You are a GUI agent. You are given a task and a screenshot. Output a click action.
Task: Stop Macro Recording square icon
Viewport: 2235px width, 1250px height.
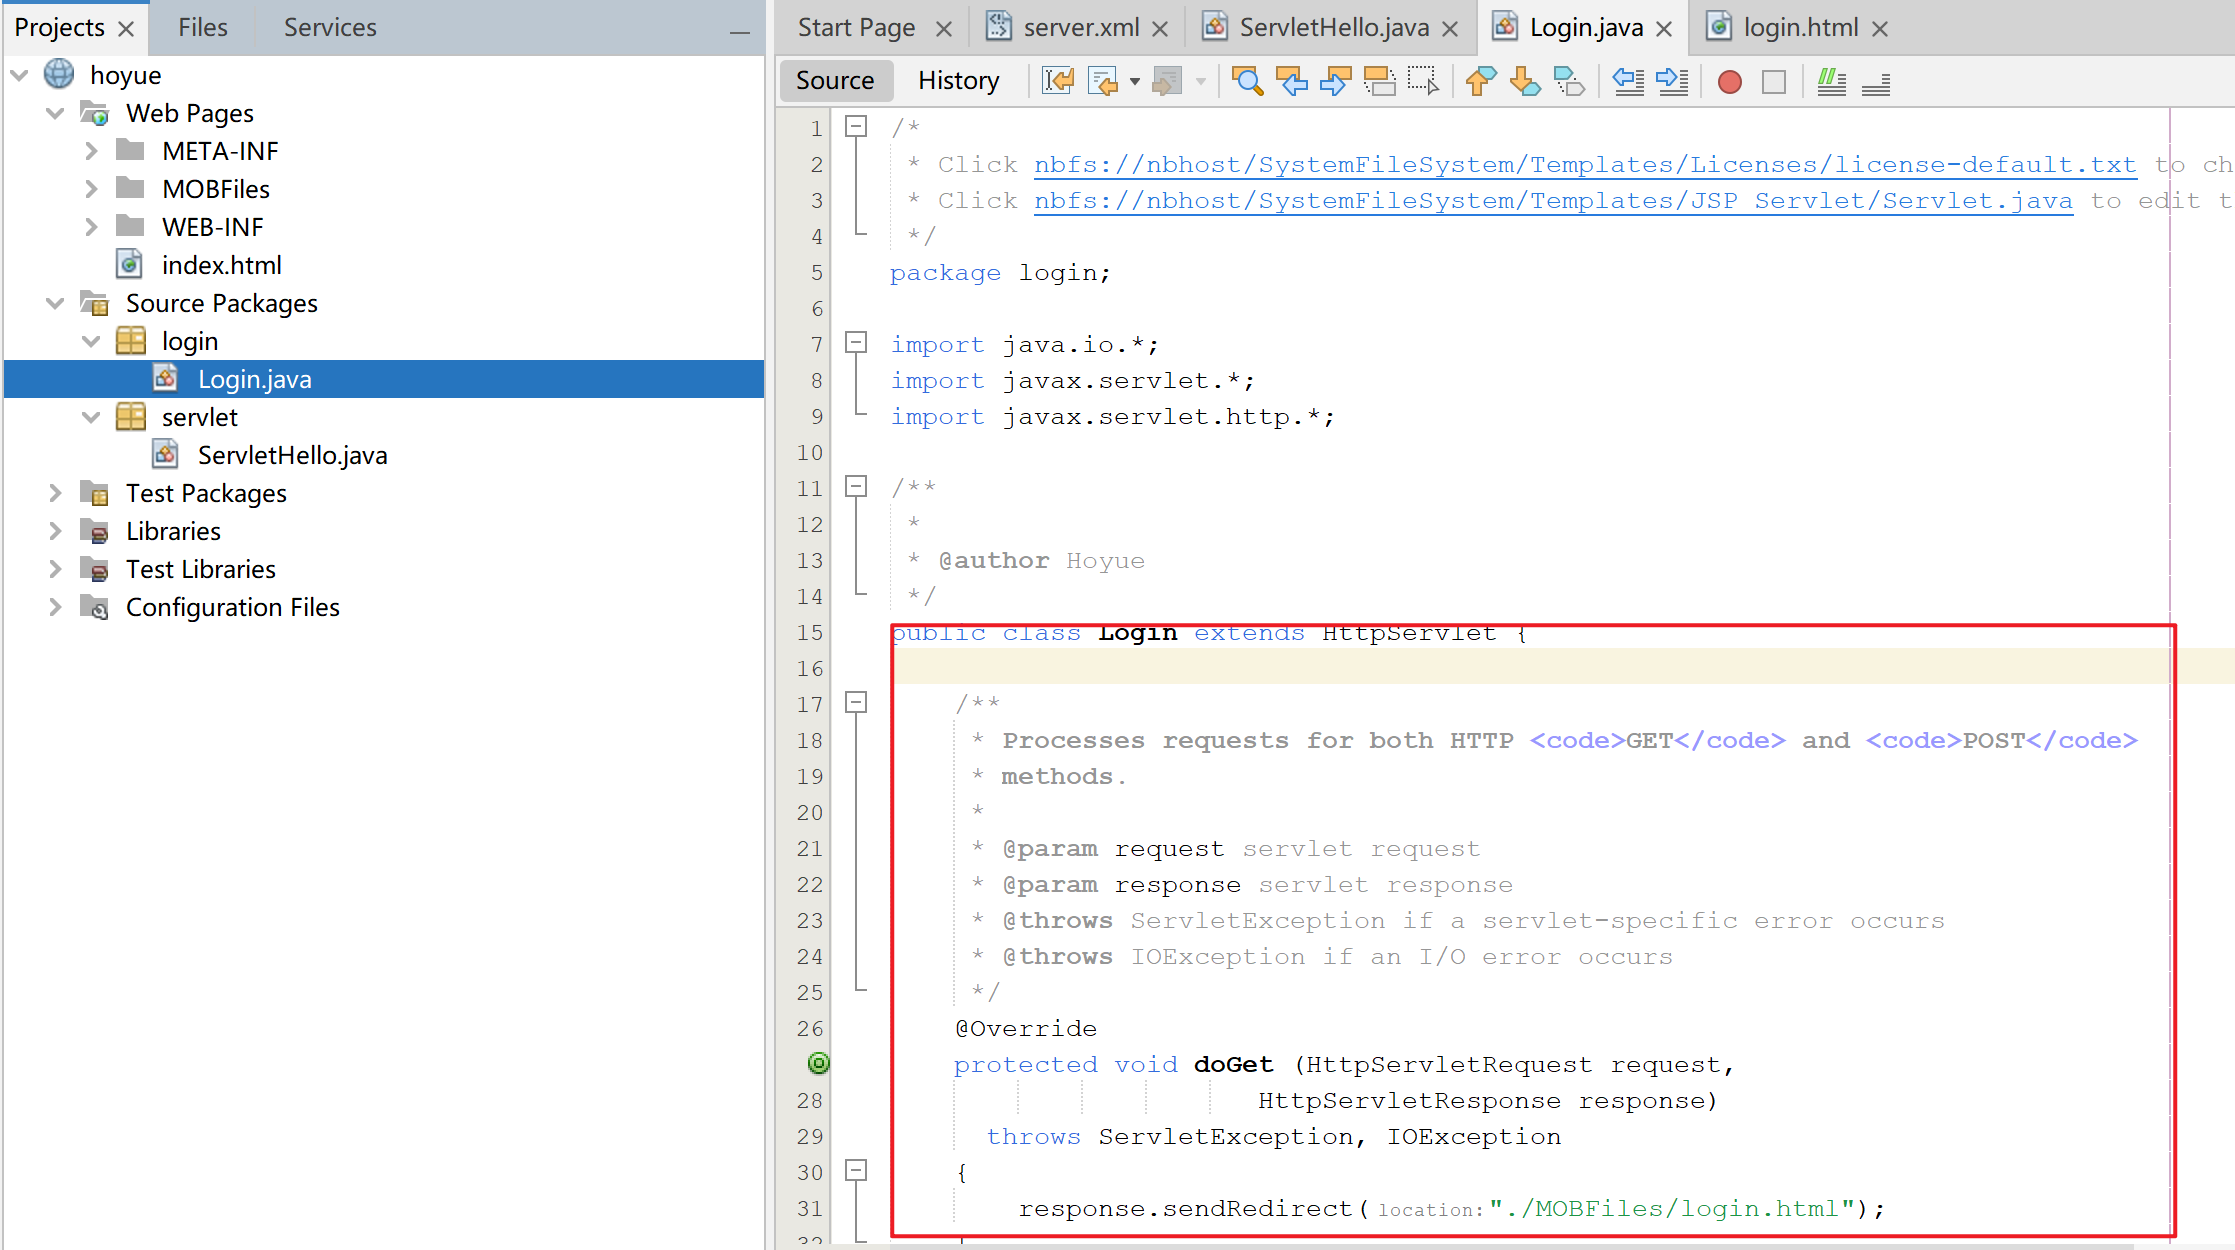coord(1774,82)
